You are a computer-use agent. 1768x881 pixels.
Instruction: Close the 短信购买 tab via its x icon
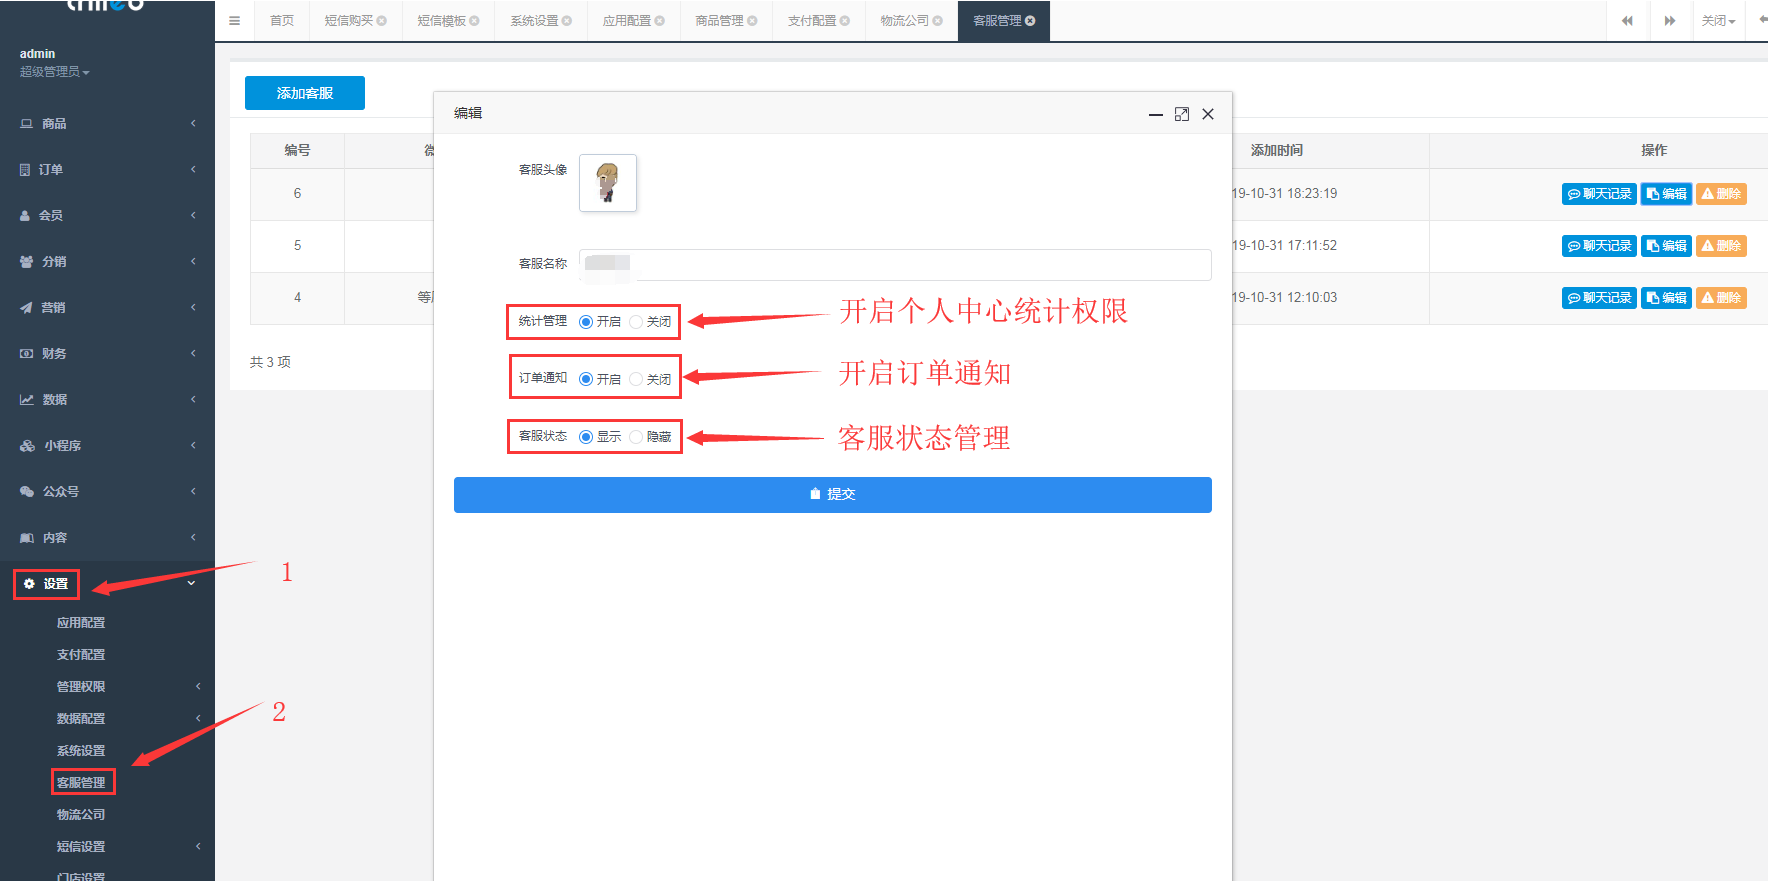(x=381, y=20)
